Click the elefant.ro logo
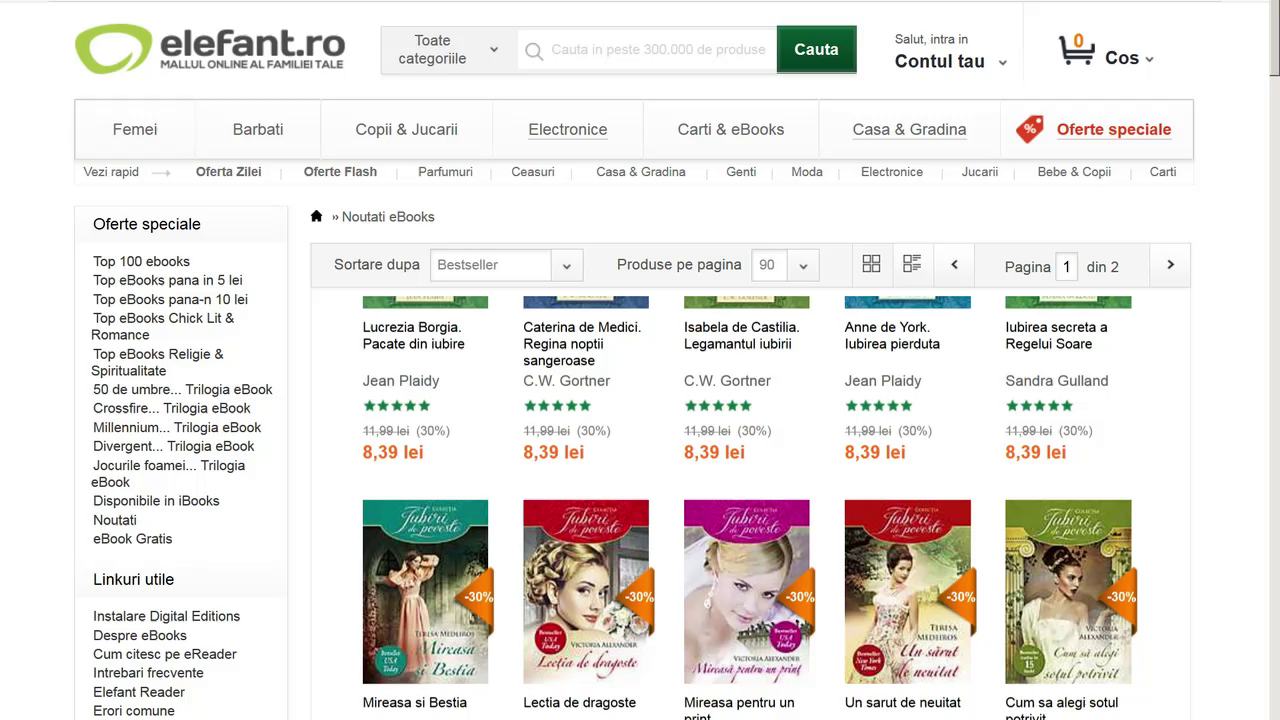The image size is (1280, 720). (x=210, y=49)
